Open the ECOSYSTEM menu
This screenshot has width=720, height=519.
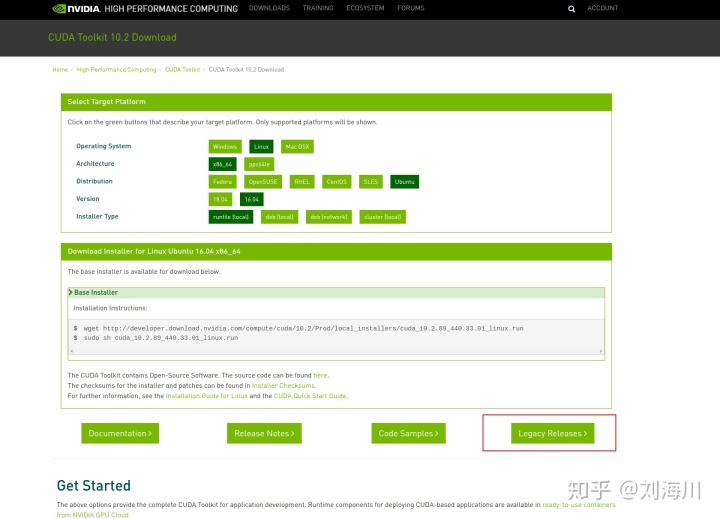coord(365,8)
